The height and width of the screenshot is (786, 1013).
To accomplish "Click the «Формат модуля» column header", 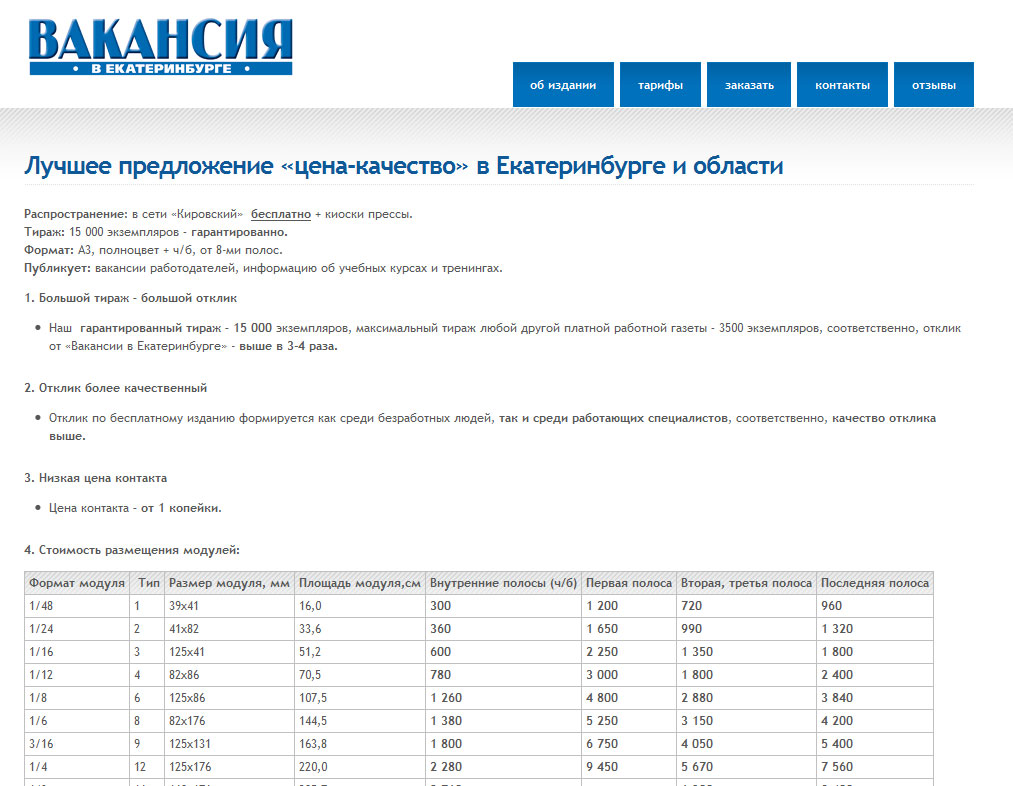I will click(x=77, y=583).
